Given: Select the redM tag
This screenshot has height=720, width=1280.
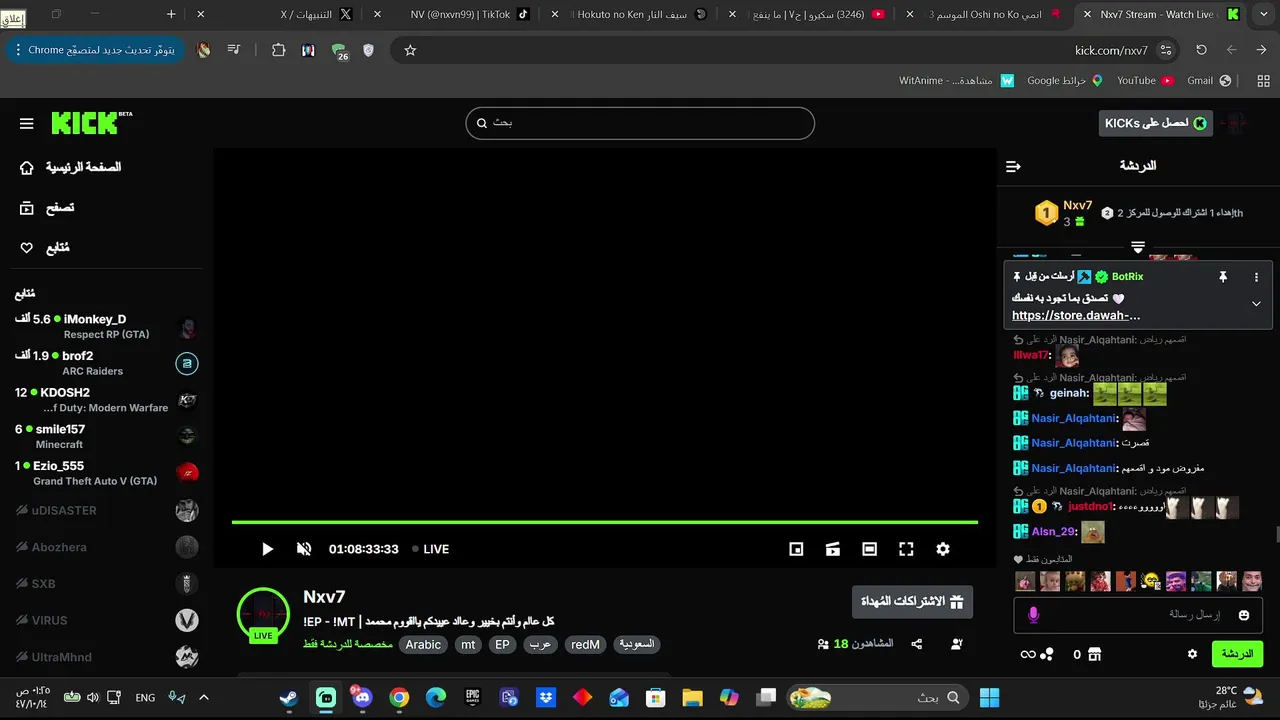Looking at the screenshot, I should click(x=585, y=645).
